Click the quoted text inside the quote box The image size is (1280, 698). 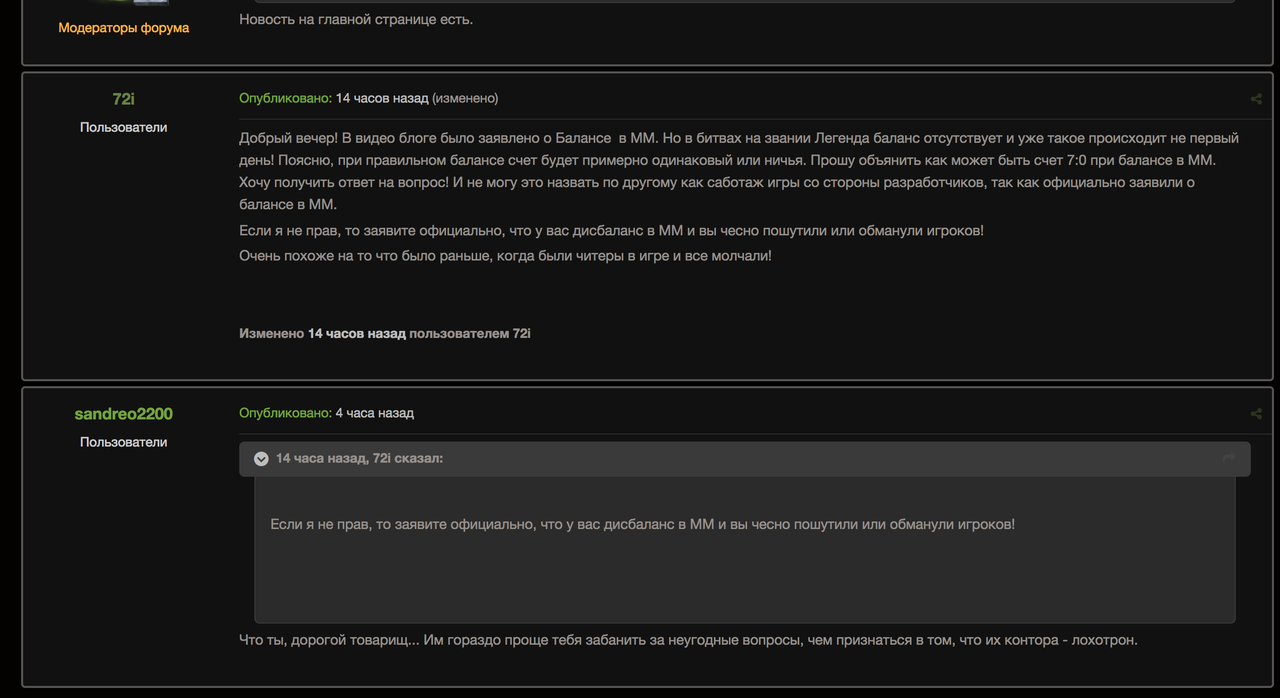pyautogui.click(x=642, y=524)
